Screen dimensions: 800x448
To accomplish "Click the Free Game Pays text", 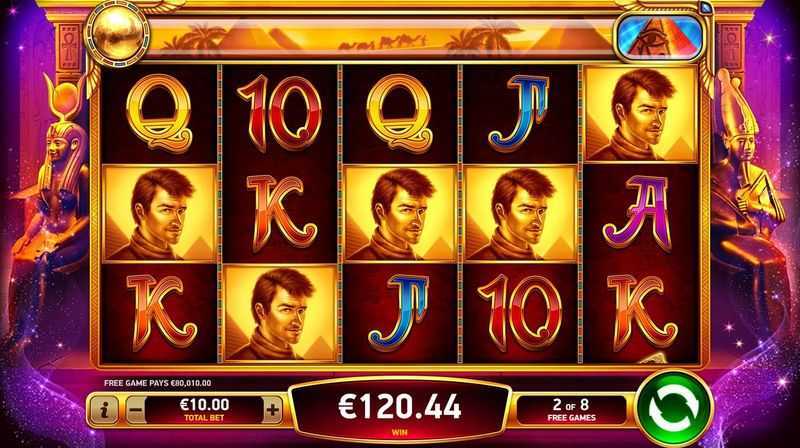I will click(x=158, y=383).
